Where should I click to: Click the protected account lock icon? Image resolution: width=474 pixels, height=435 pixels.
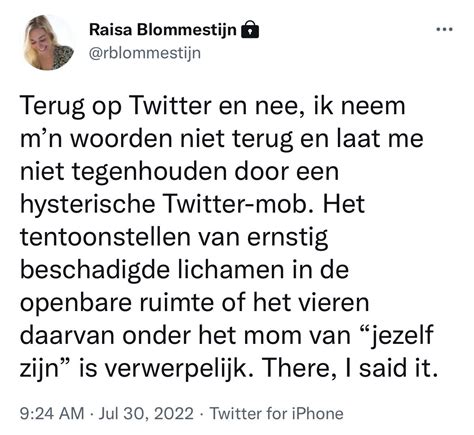(x=250, y=29)
